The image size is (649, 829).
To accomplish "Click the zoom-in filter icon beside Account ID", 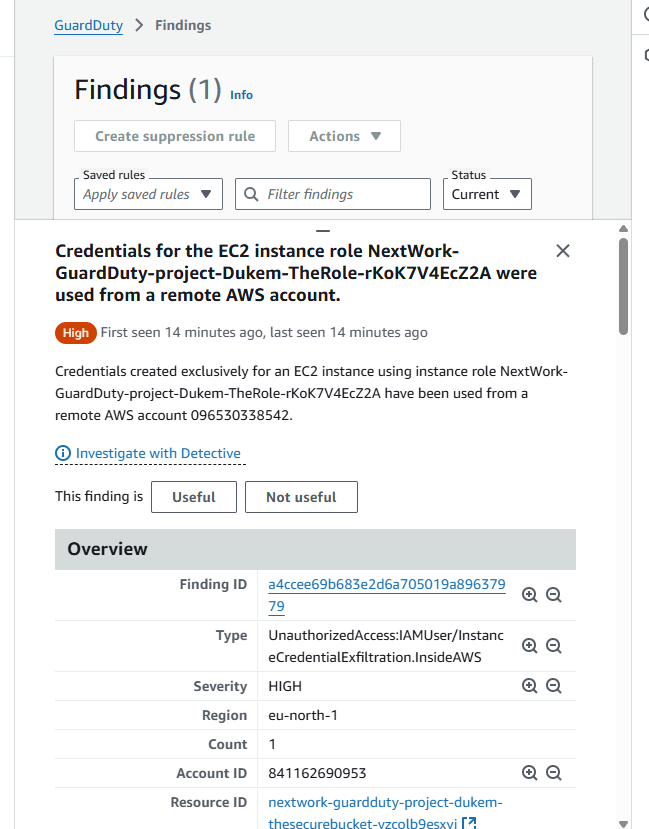I will [x=529, y=772].
